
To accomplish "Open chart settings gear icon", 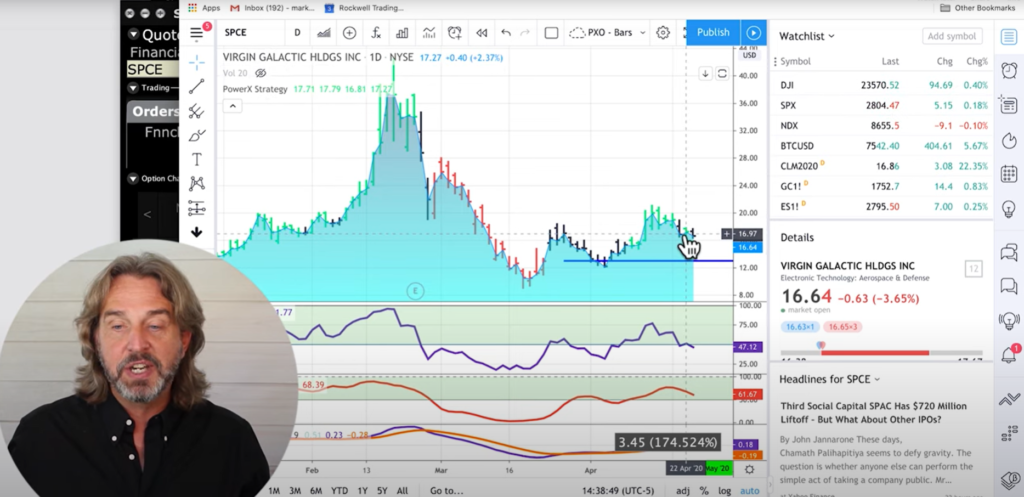I will (663, 33).
